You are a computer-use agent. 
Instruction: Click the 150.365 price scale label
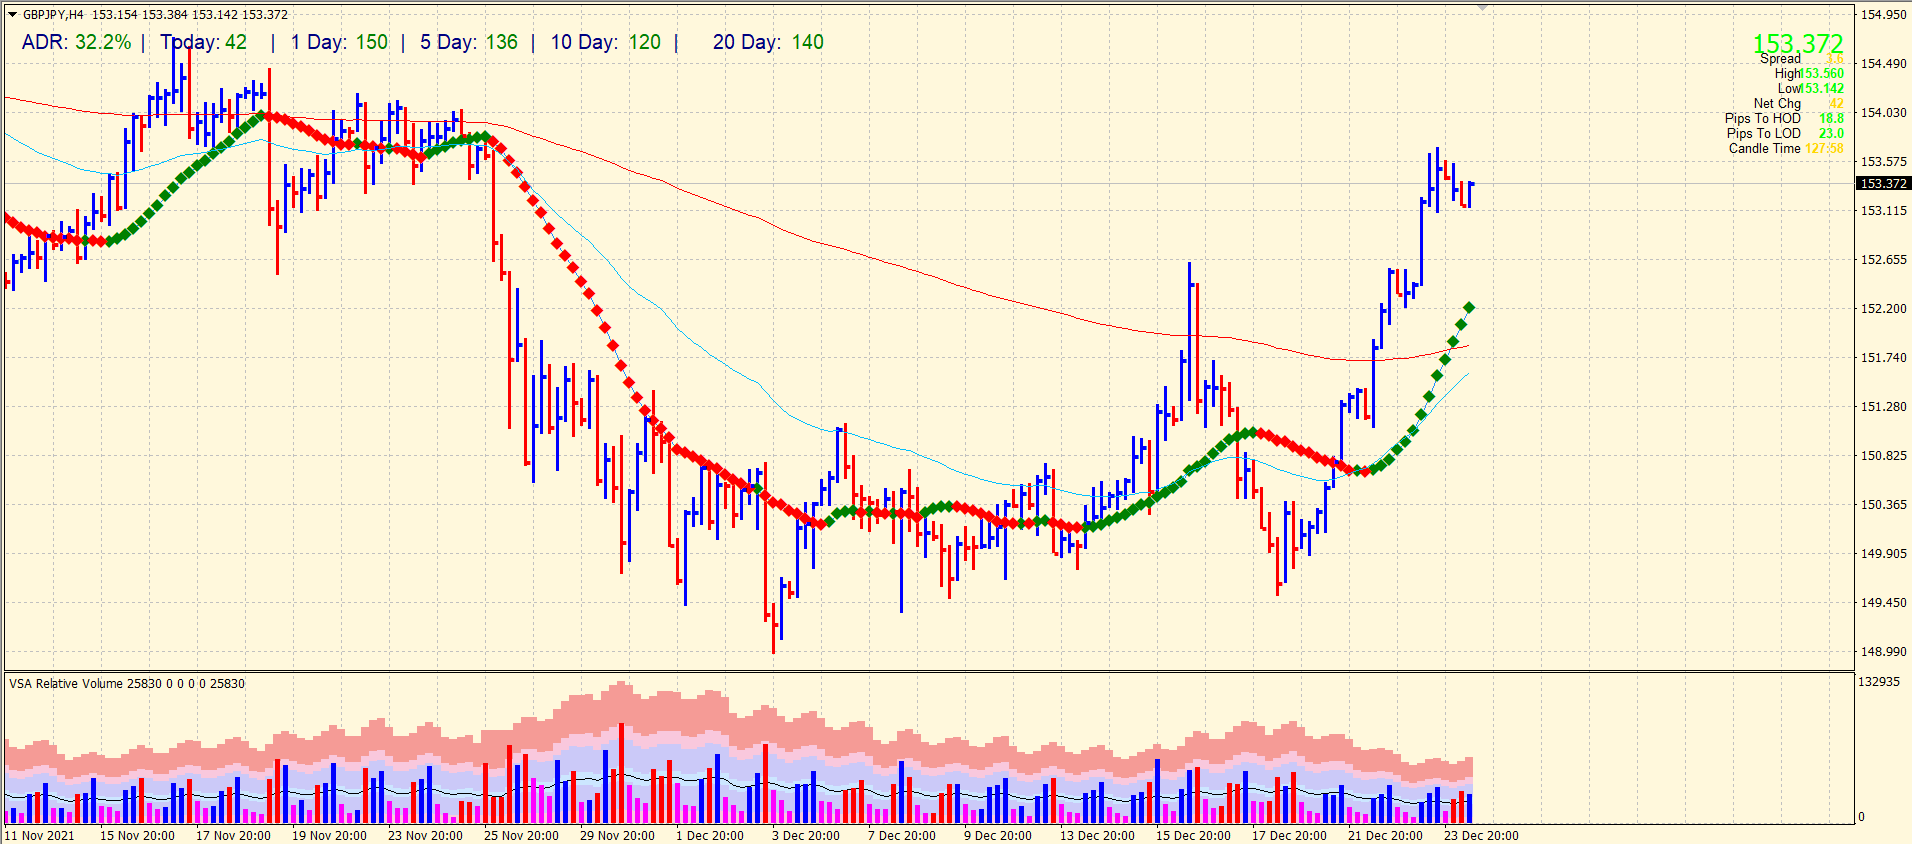point(1883,505)
